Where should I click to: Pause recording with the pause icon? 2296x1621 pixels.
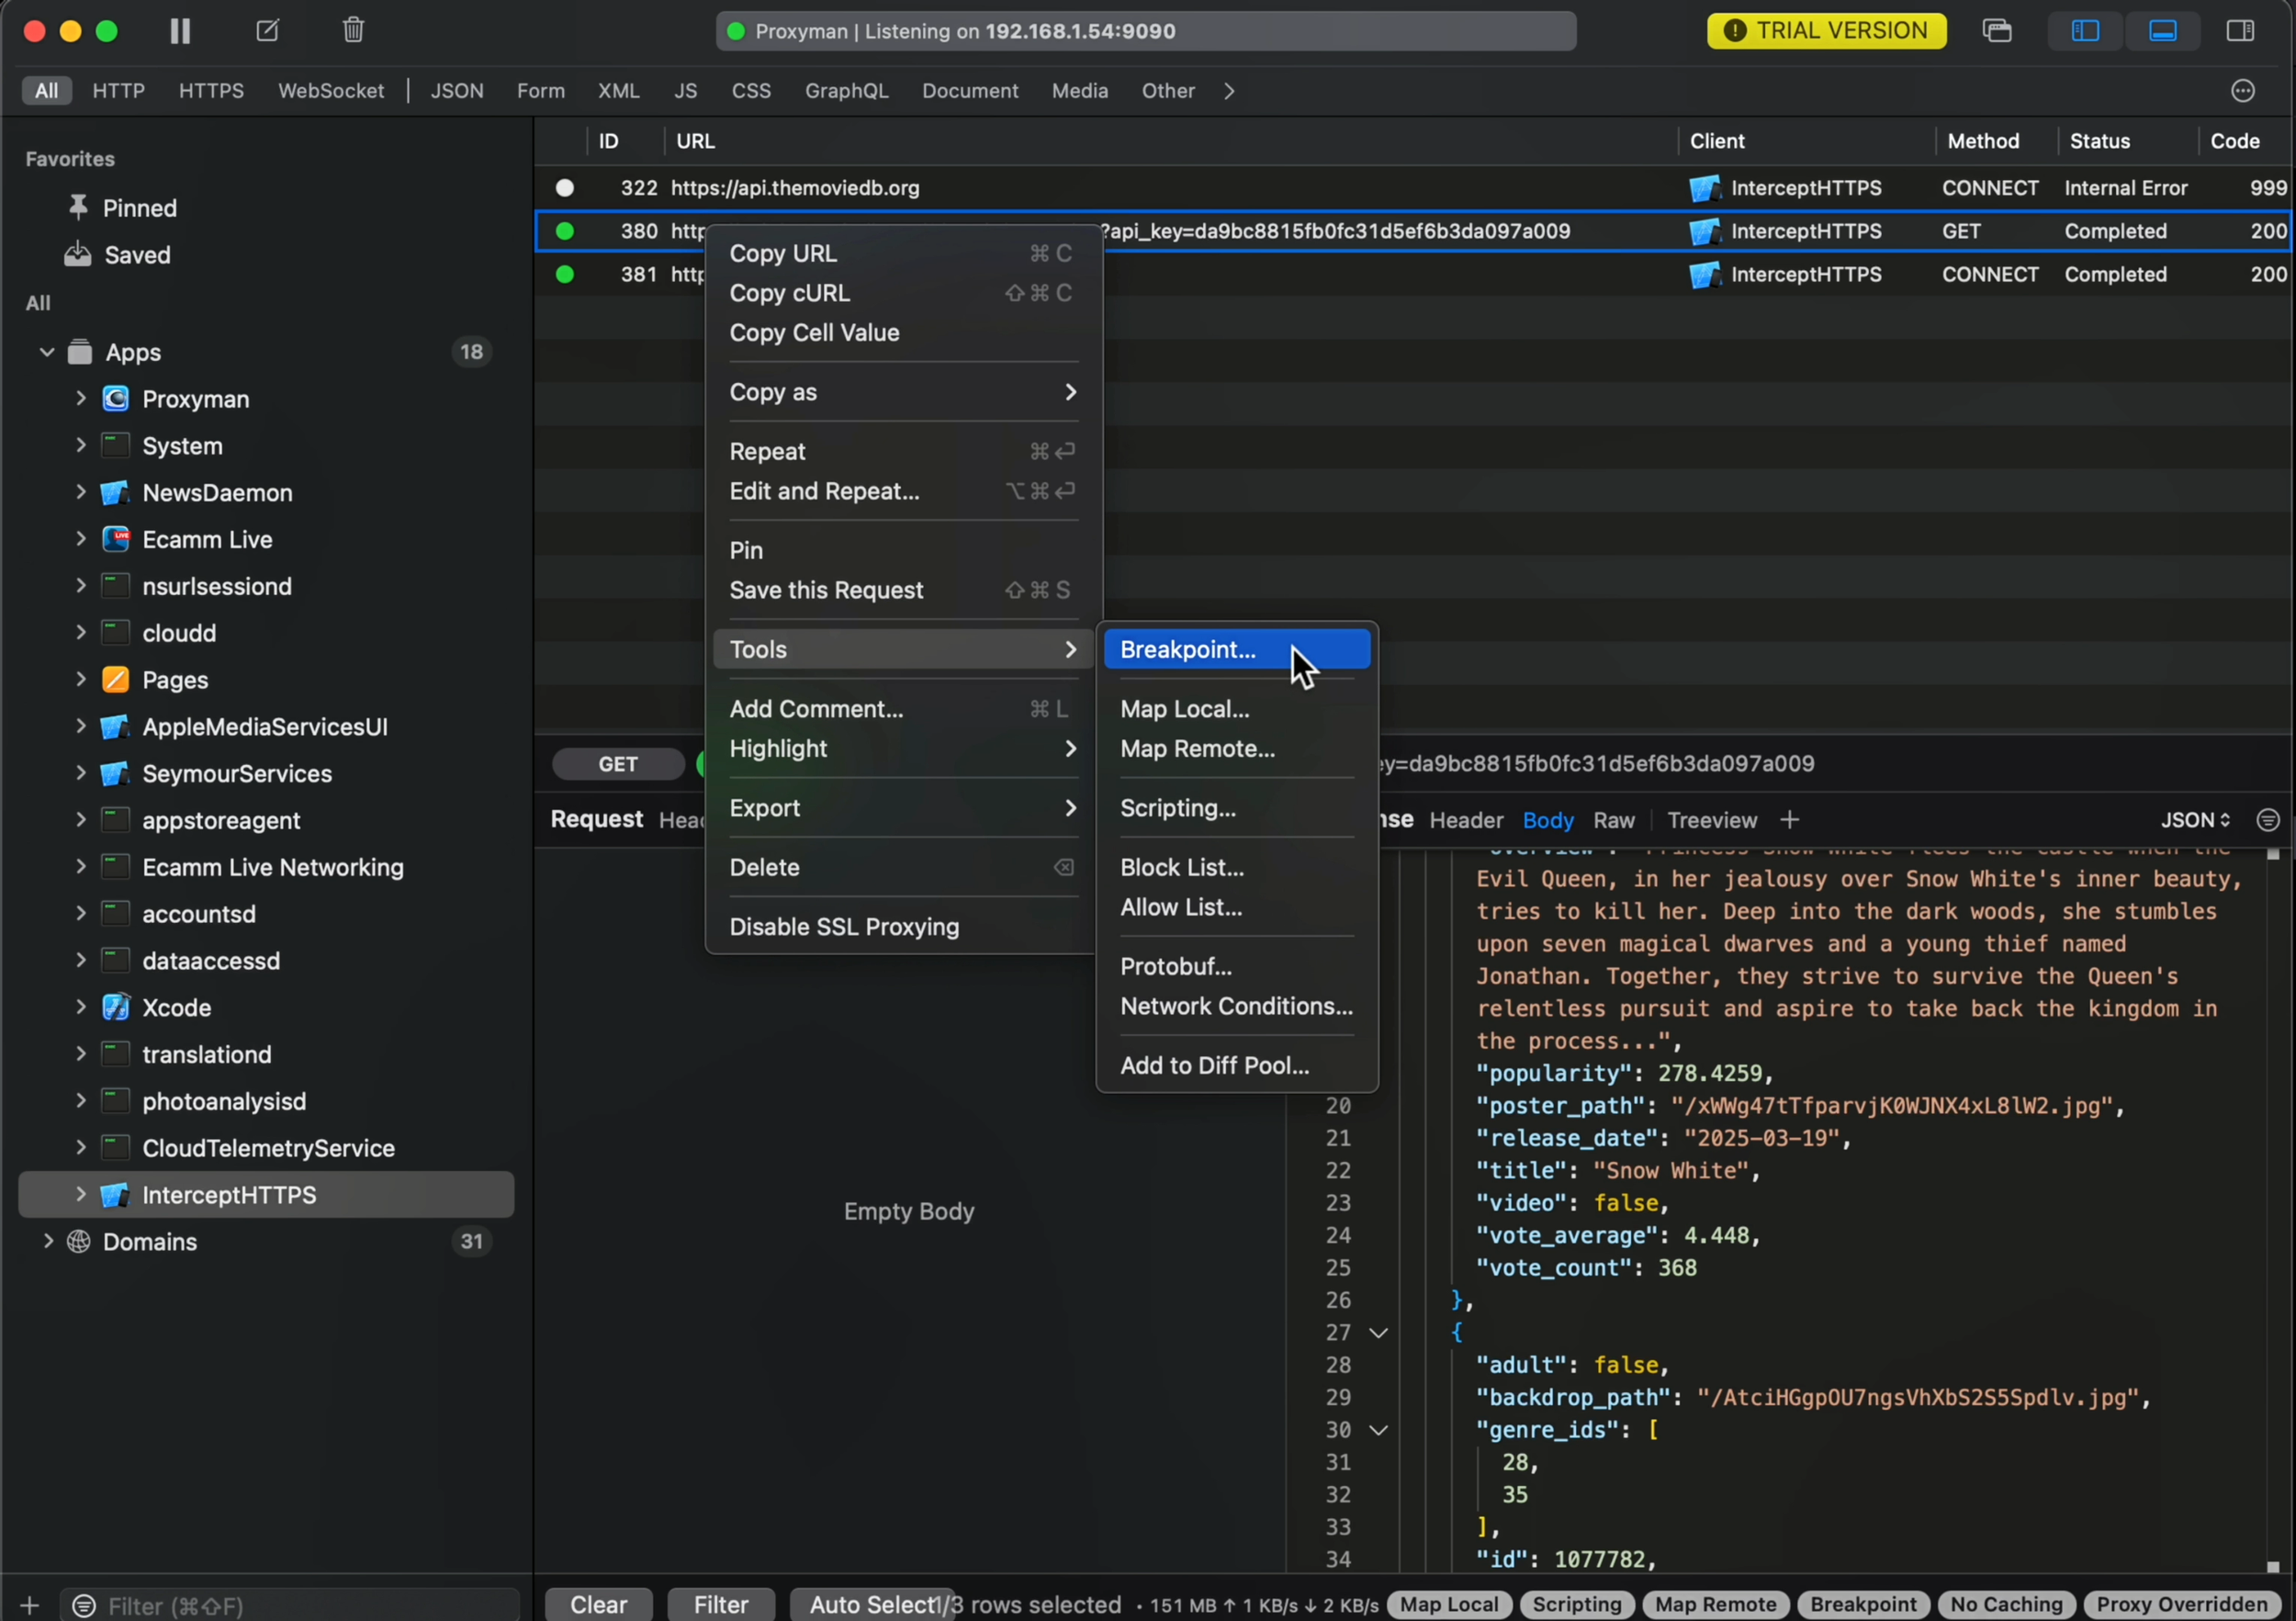coord(180,31)
